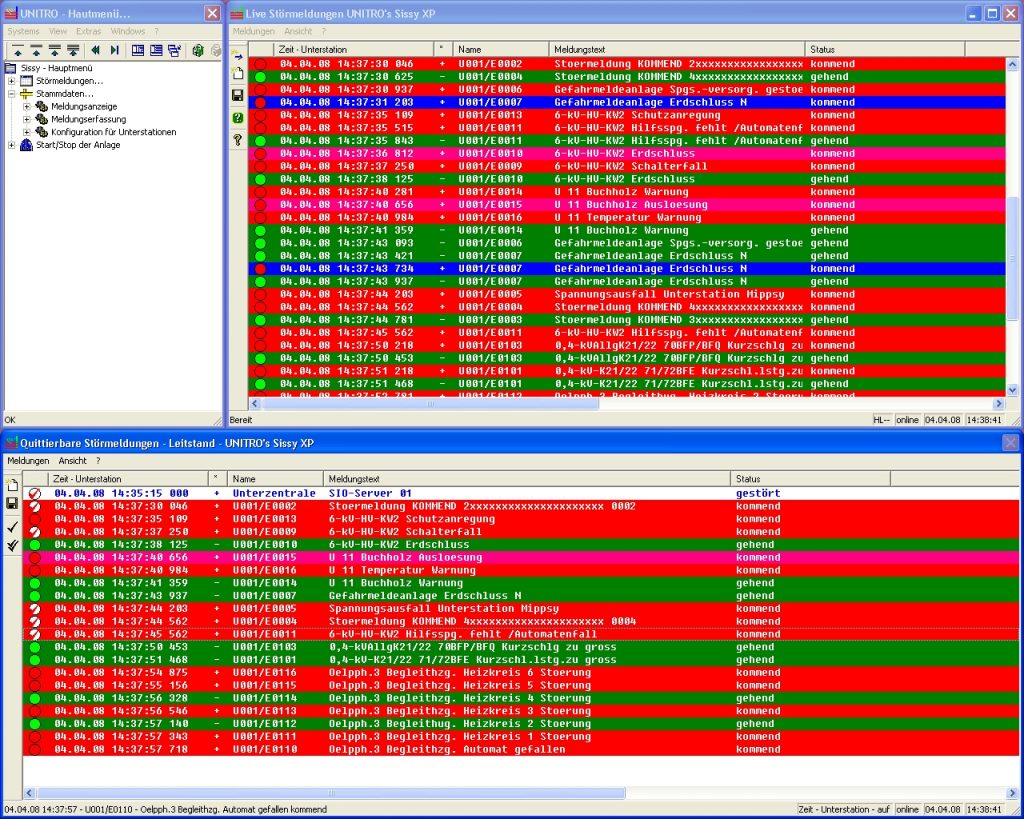Open Windows menu in UNITRO Hauptmenü window
Image resolution: width=1024 pixels, height=819 pixels.
tap(127, 31)
